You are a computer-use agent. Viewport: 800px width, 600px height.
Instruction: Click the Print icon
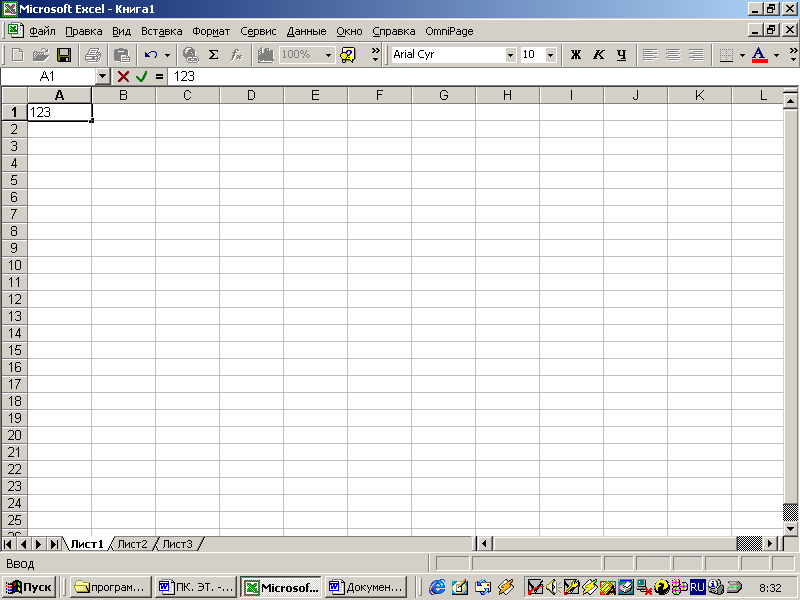click(93, 55)
